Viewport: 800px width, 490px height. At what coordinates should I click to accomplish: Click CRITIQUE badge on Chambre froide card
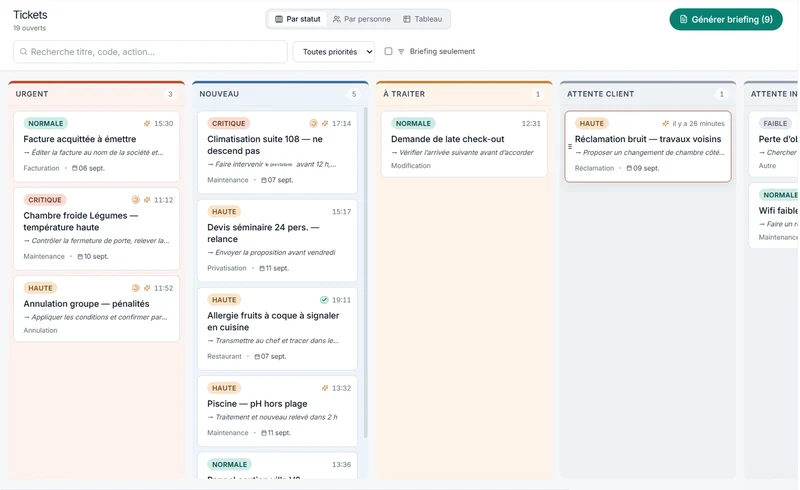pos(45,200)
